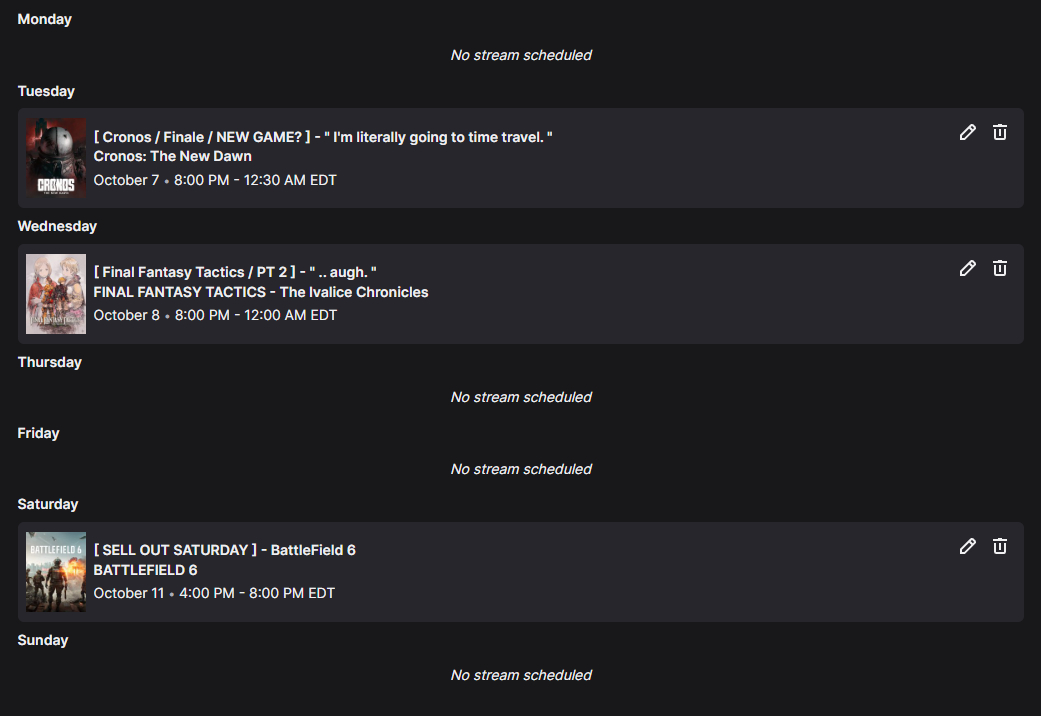This screenshot has width=1041, height=716.
Task: Select the October 8 stream time
Action: (215, 315)
